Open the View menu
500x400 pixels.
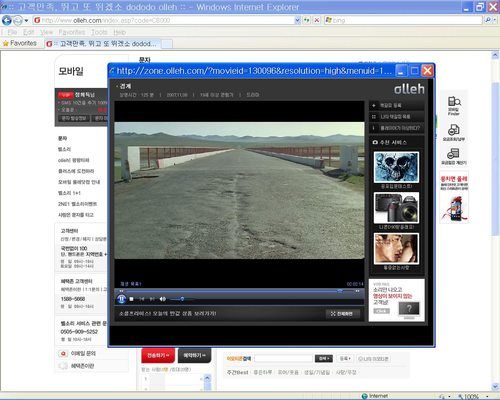point(47,32)
